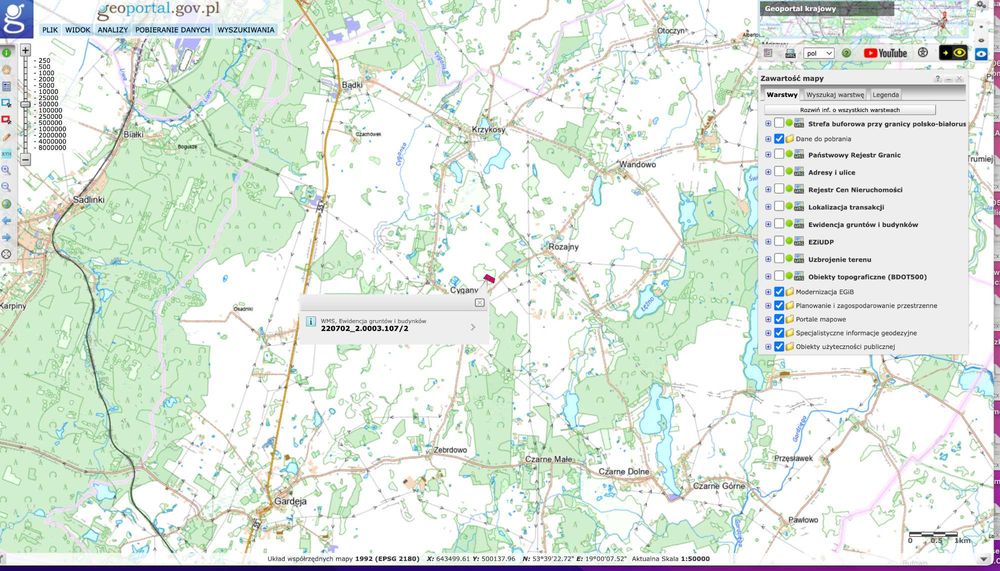Switch to Wyszukaj warstwę tab
The image size is (1000, 571).
coord(835,94)
